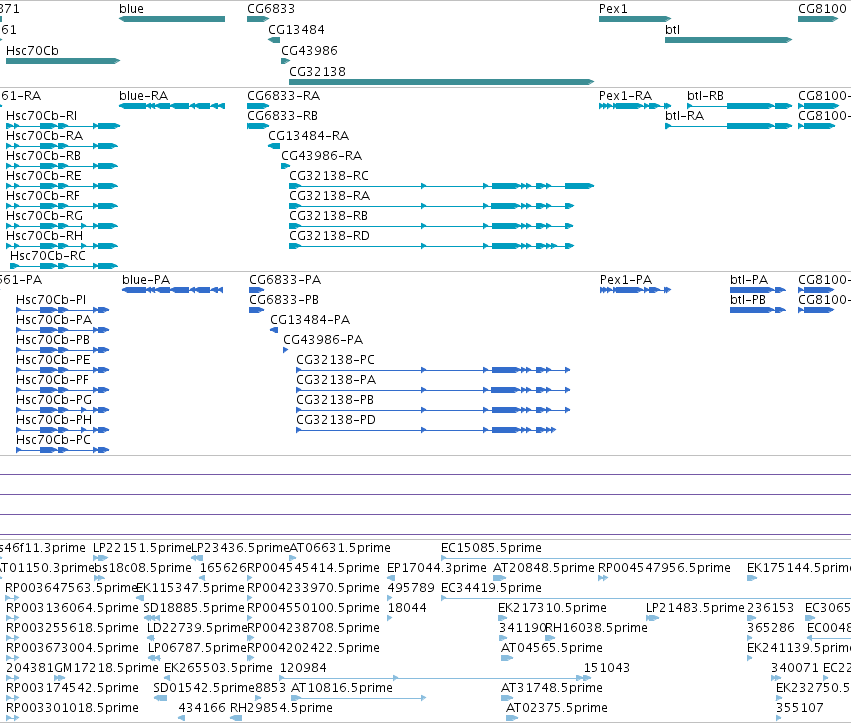The height and width of the screenshot is (723, 851).
Task: Select the CG13484 gene label
Action: pyautogui.click(x=296, y=30)
